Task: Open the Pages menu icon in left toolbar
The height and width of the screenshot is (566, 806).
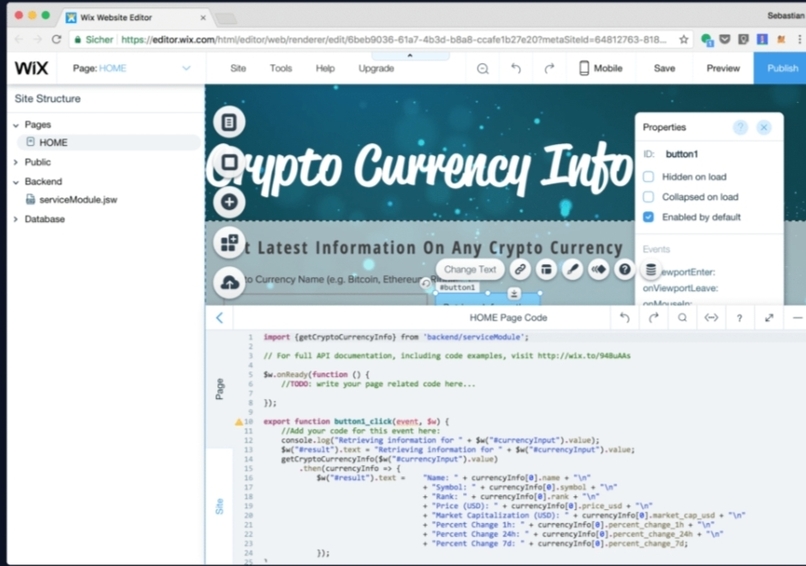Action: point(229,122)
